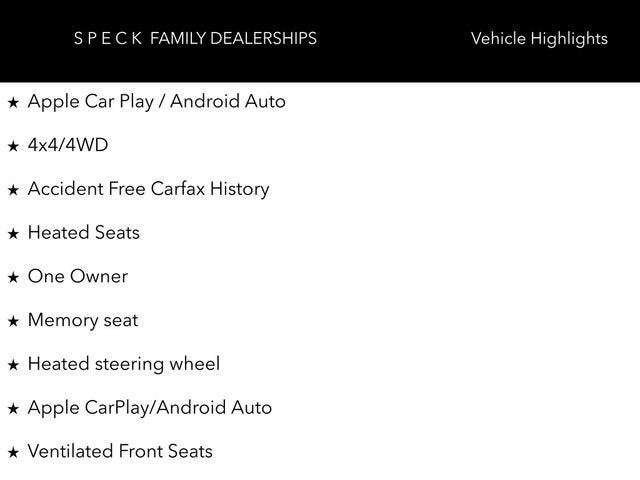Image resolution: width=640 pixels, height=480 pixels.
Task: Click the star before 'Apple Car Play / Android Auto'
Action: (x=13, y=102)
